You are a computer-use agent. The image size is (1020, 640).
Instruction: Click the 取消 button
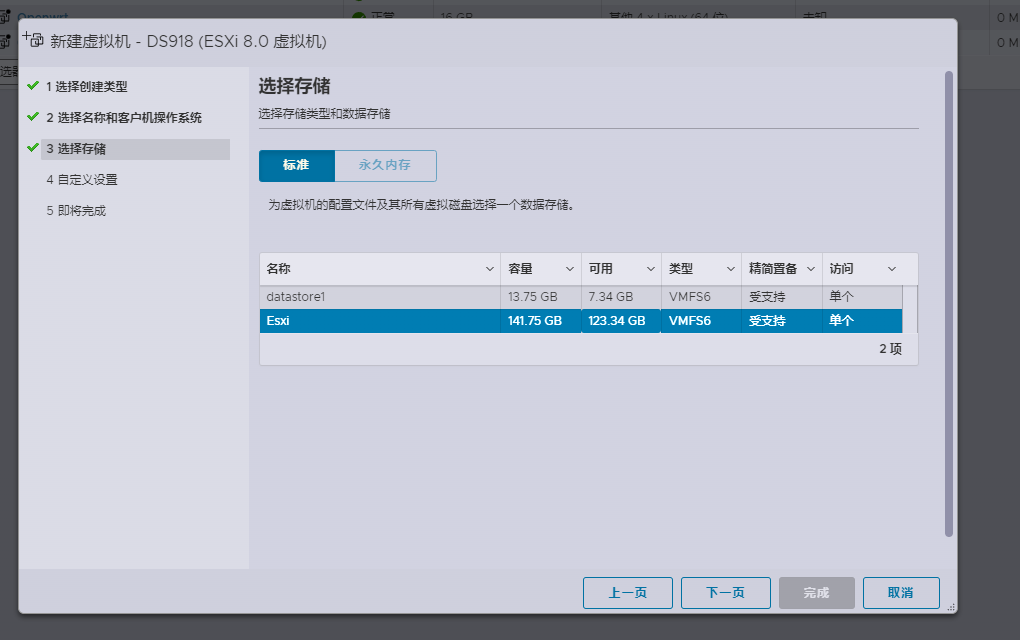[900, 593]
